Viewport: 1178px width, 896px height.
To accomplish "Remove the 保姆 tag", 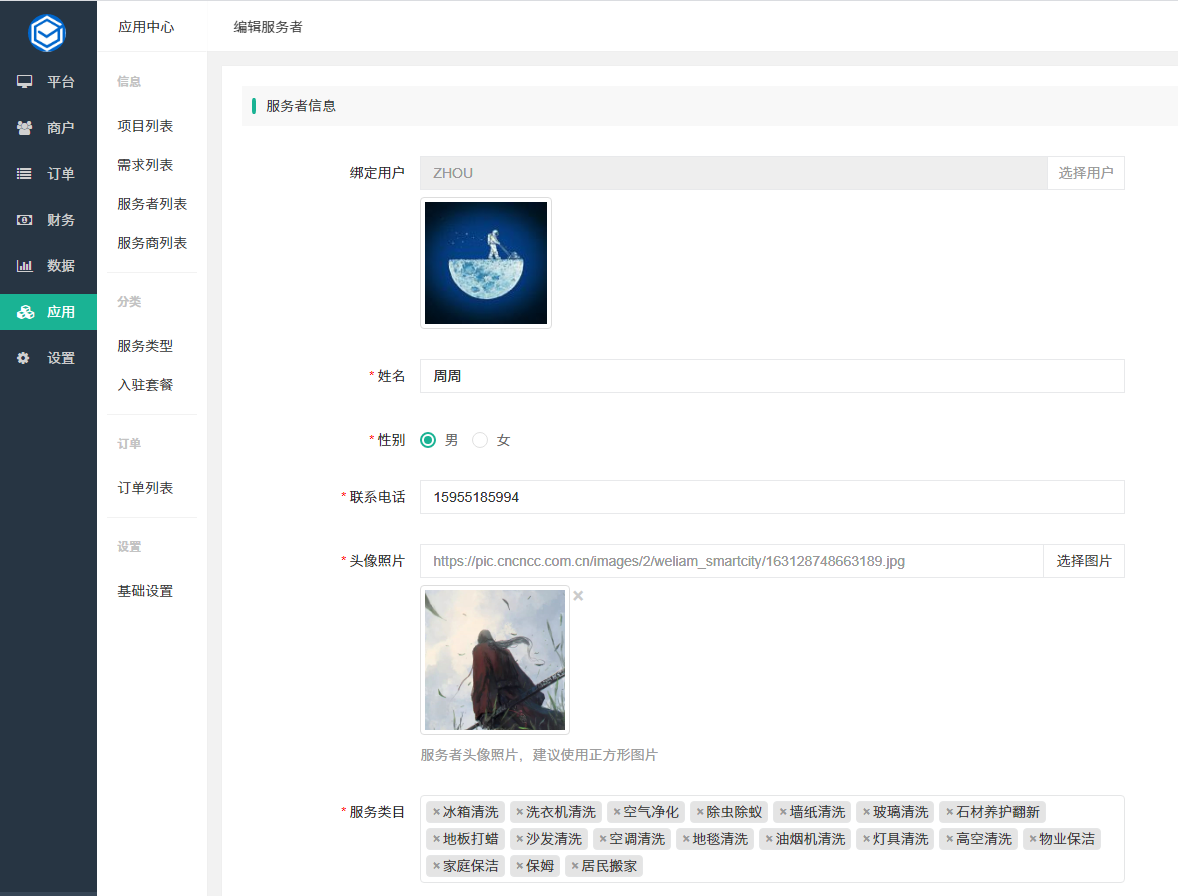I will click(519, 866).
